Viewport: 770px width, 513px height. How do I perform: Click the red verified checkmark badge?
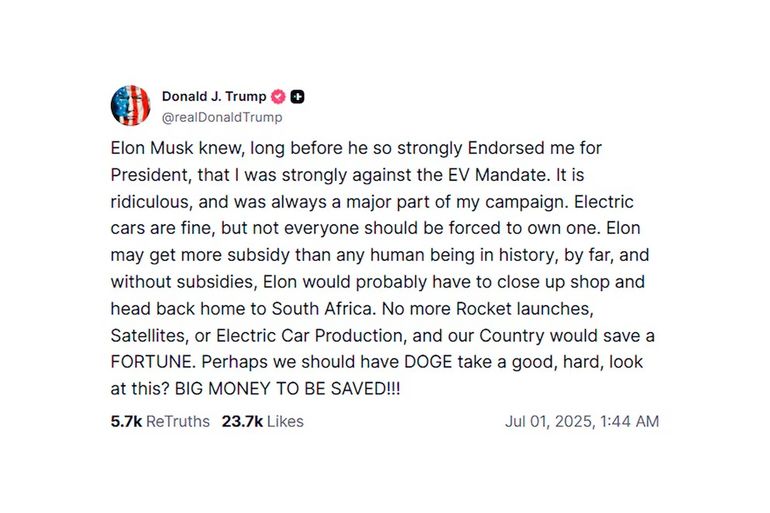(279, 97)
